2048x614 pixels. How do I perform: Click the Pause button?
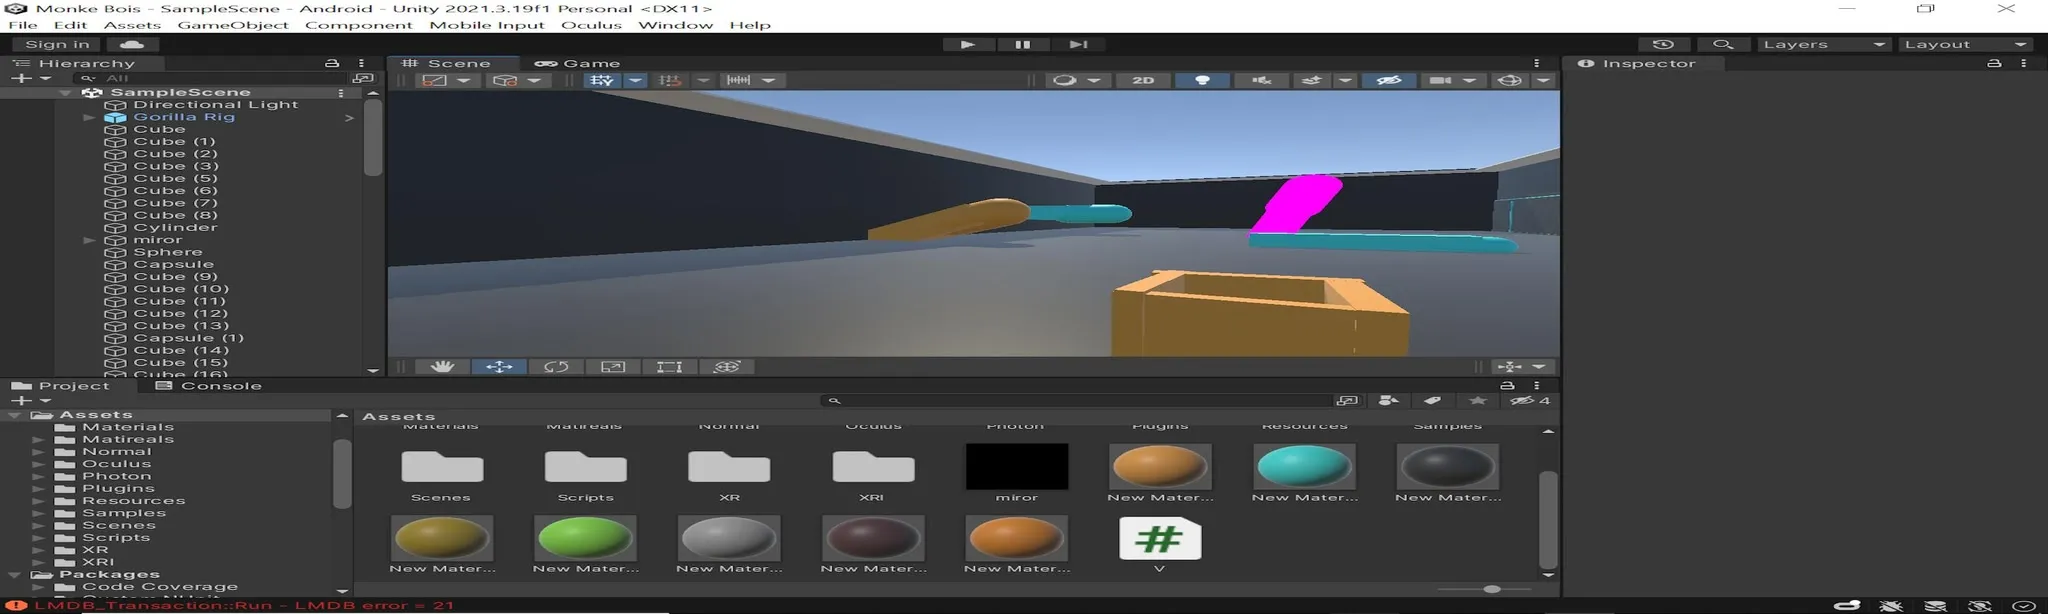pyautogui.click(x=1022, y=44)
